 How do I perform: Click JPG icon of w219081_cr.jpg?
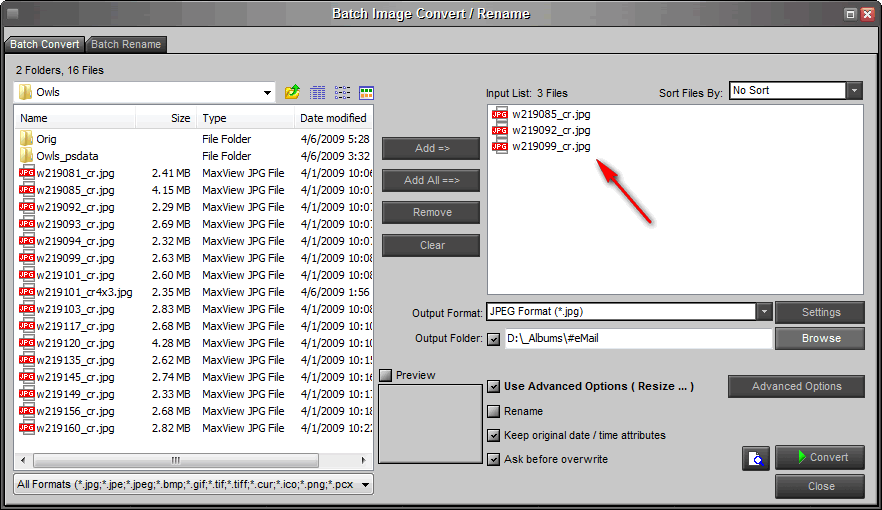pos(26,173)
